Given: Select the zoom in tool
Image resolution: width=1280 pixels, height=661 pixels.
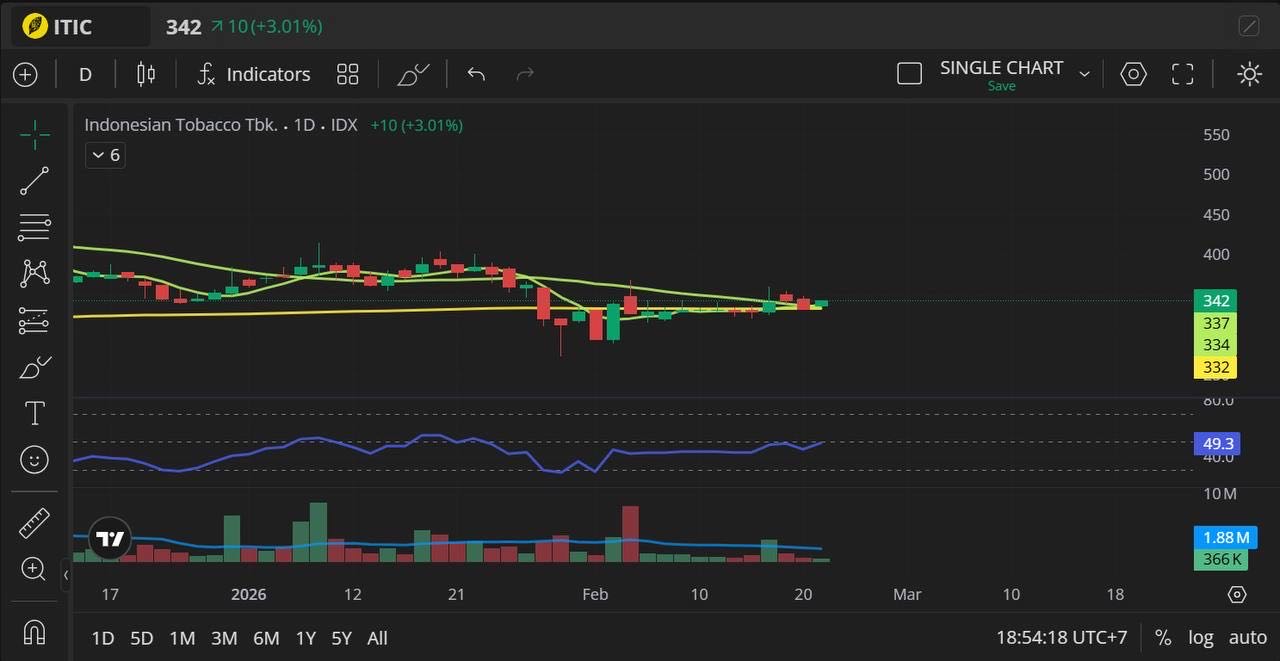Looking at the screenshot, I should click(x=34, y=569).
